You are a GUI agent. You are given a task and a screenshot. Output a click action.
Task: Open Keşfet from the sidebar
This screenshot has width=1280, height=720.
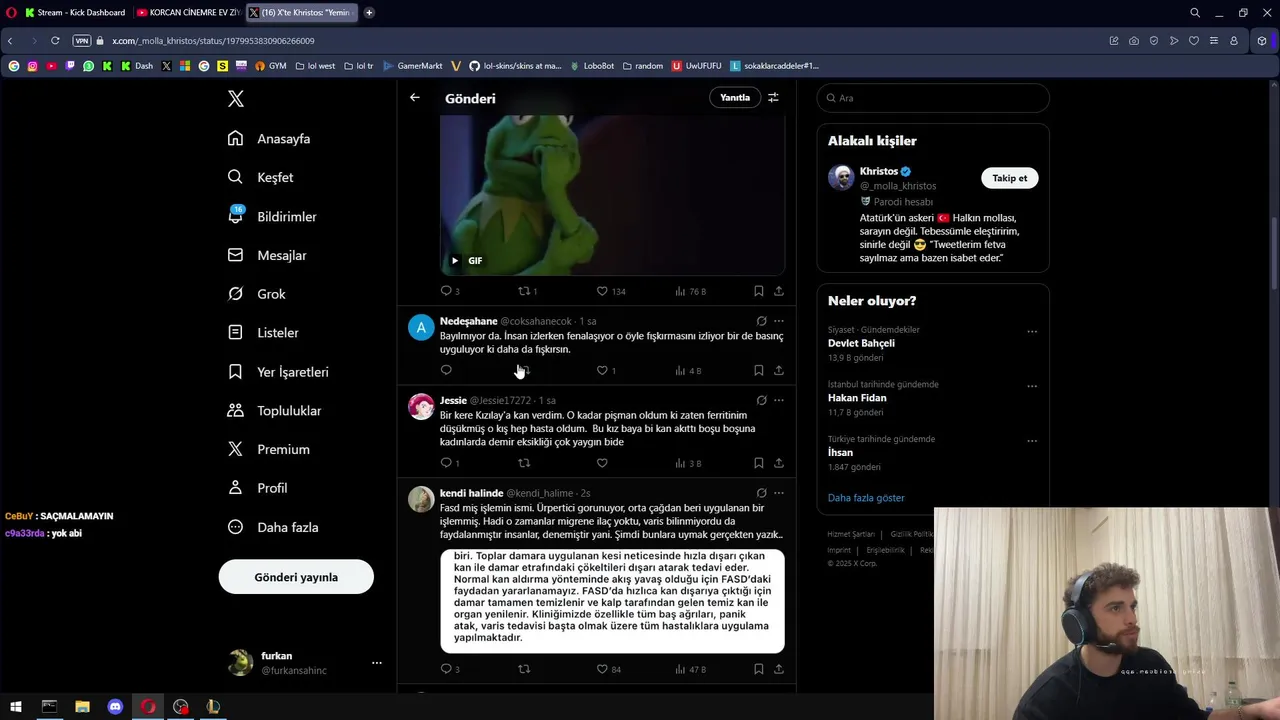pos(260,177)
